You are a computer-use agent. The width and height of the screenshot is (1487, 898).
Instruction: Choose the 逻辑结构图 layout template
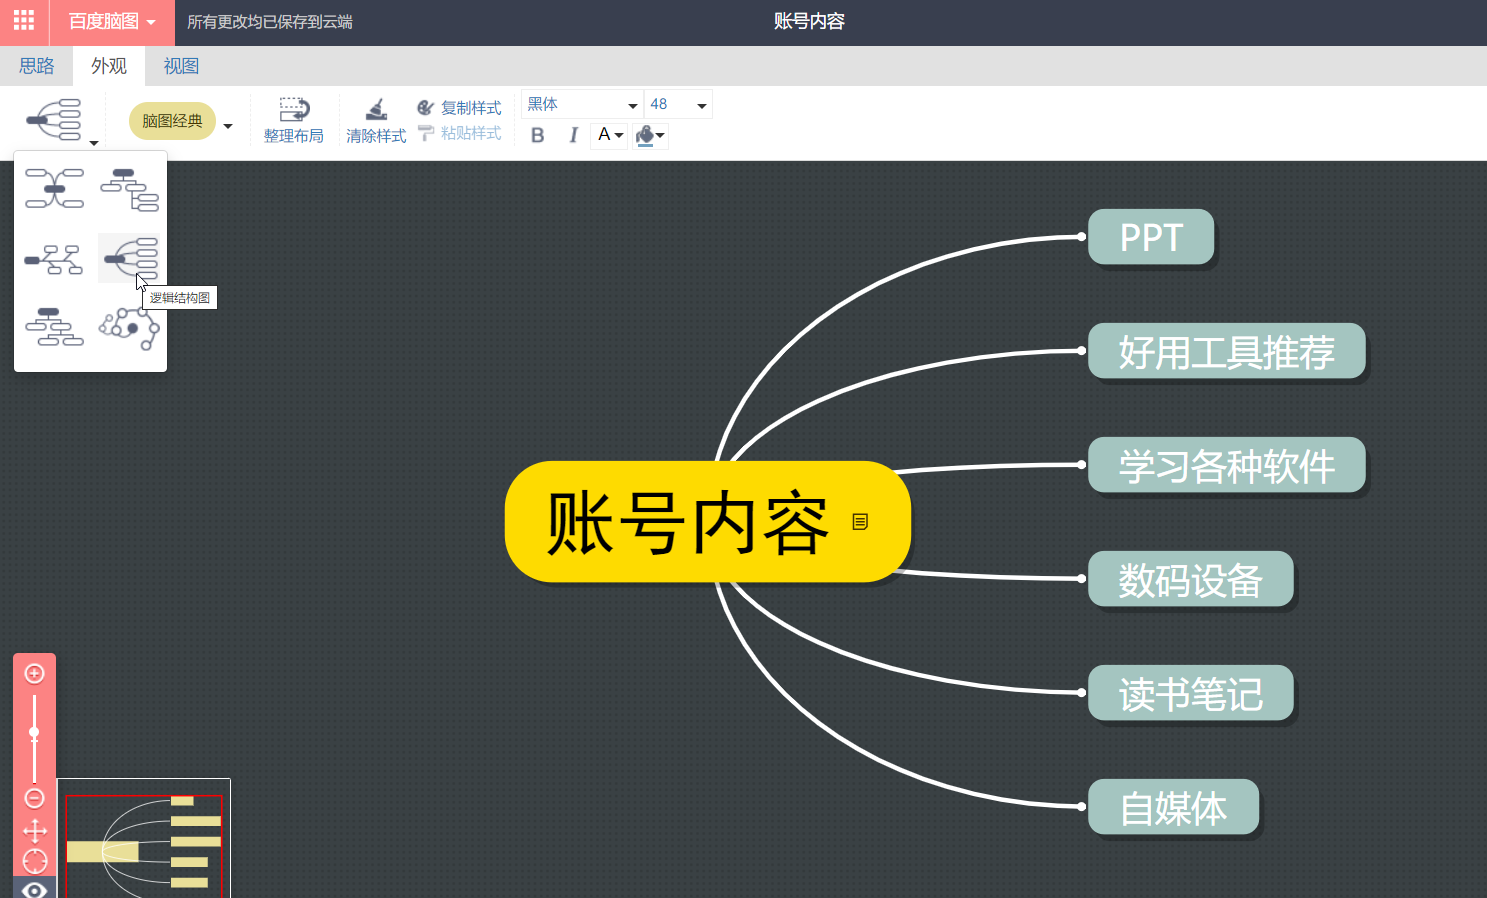coord(130,259)
